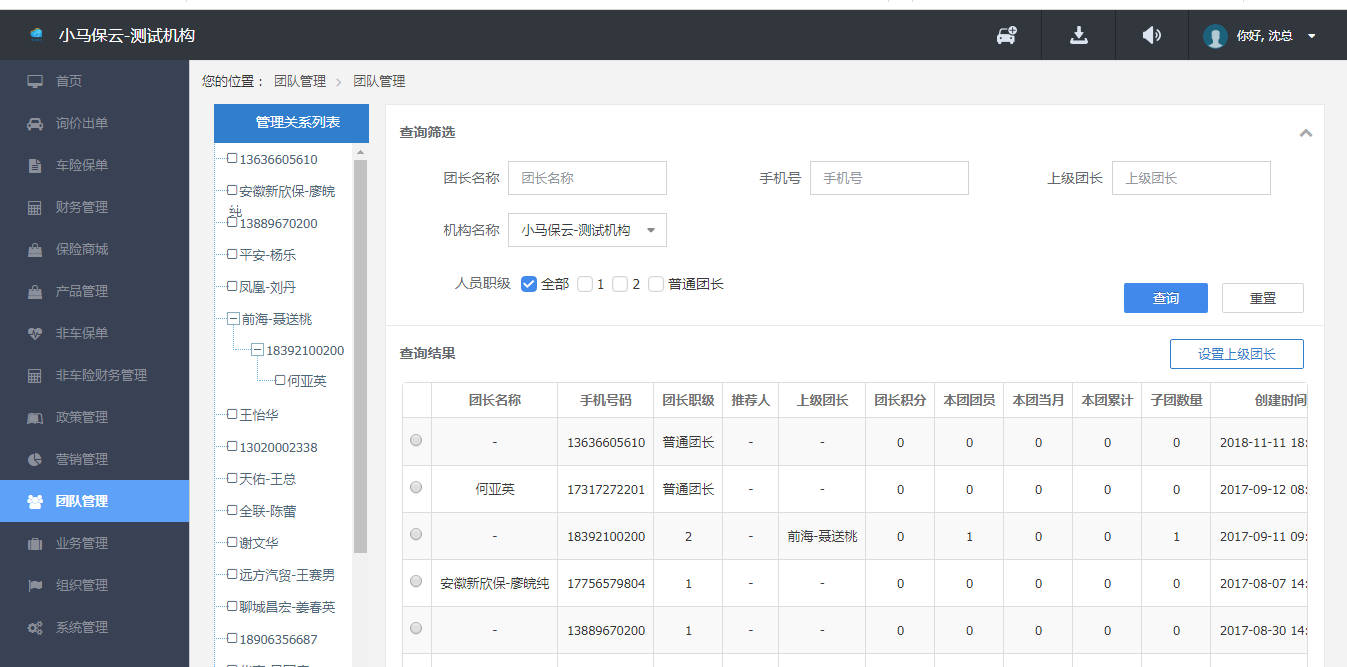Viewport: 1347px width, 667px height.
Task: Click the 首页 monitor icon in sidebar
Action: [35, 82]
